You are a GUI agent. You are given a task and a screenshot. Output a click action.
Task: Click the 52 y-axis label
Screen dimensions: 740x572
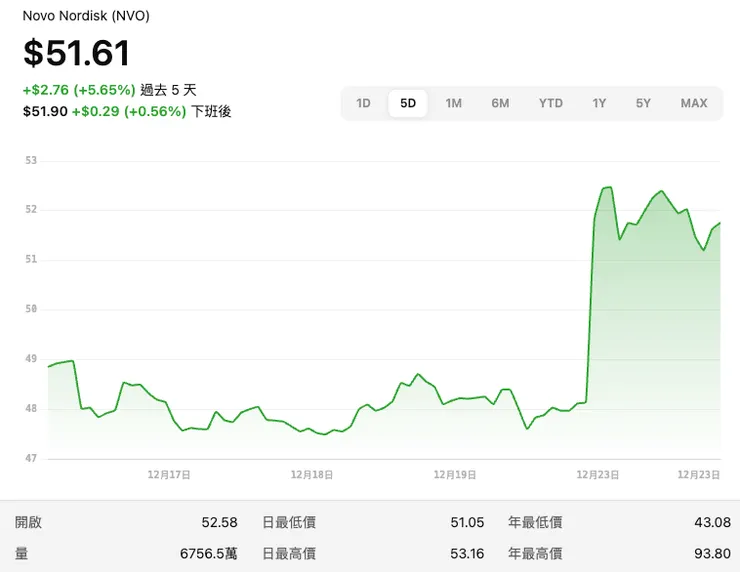31,209
